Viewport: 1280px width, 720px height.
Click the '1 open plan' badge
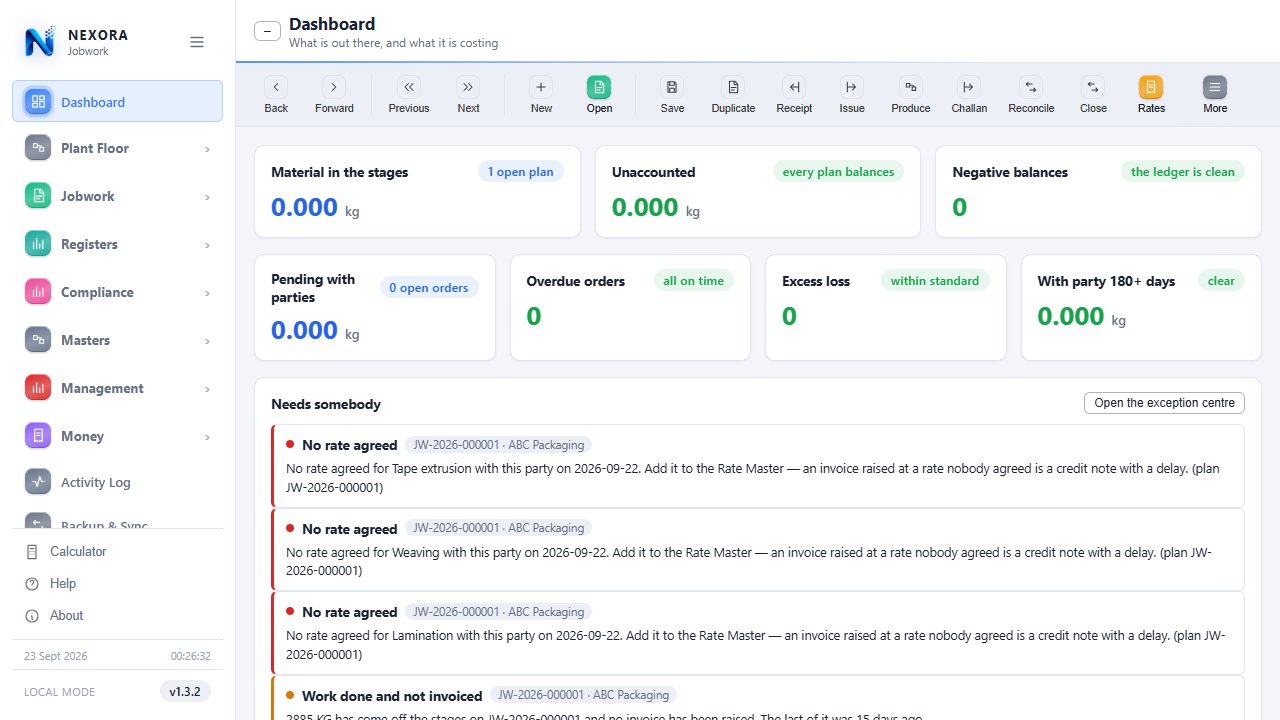coord(521,172)
